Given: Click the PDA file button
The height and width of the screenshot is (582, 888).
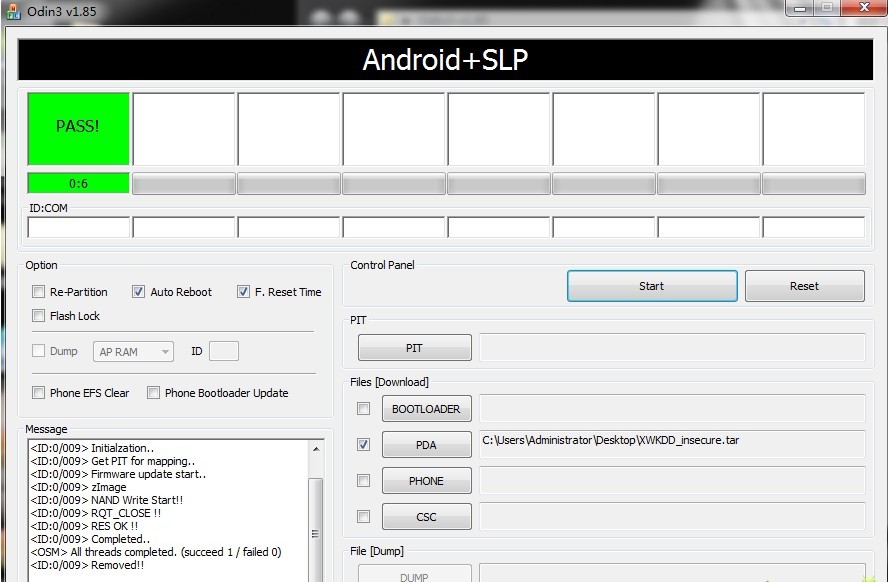Looking at the screenshot, I should point(426,445).
